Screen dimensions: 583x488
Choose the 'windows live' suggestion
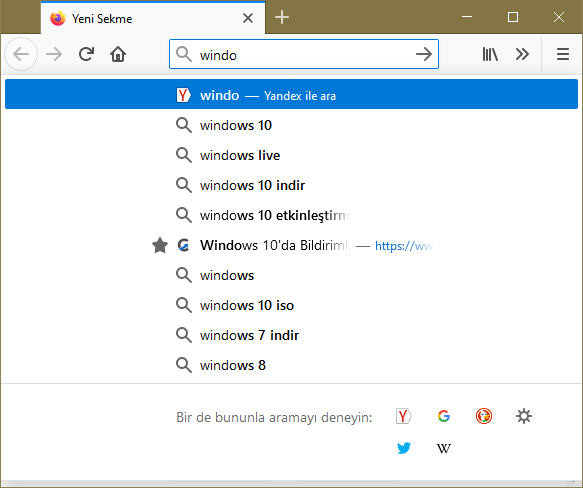tap(292, 155)
